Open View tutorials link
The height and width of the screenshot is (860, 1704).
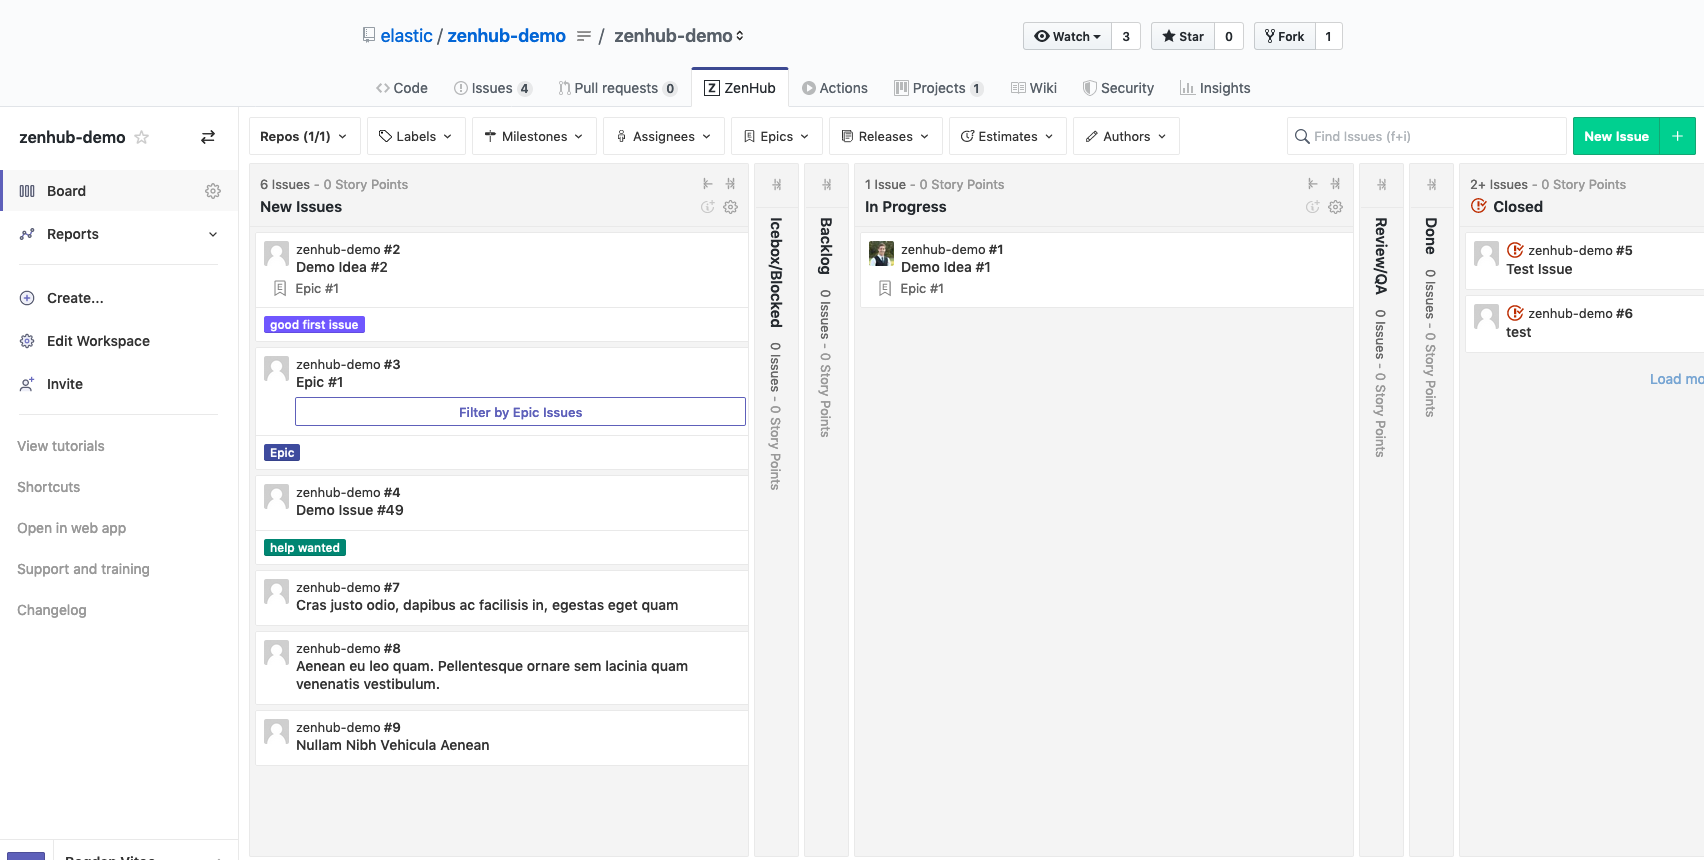coord(61,446)
